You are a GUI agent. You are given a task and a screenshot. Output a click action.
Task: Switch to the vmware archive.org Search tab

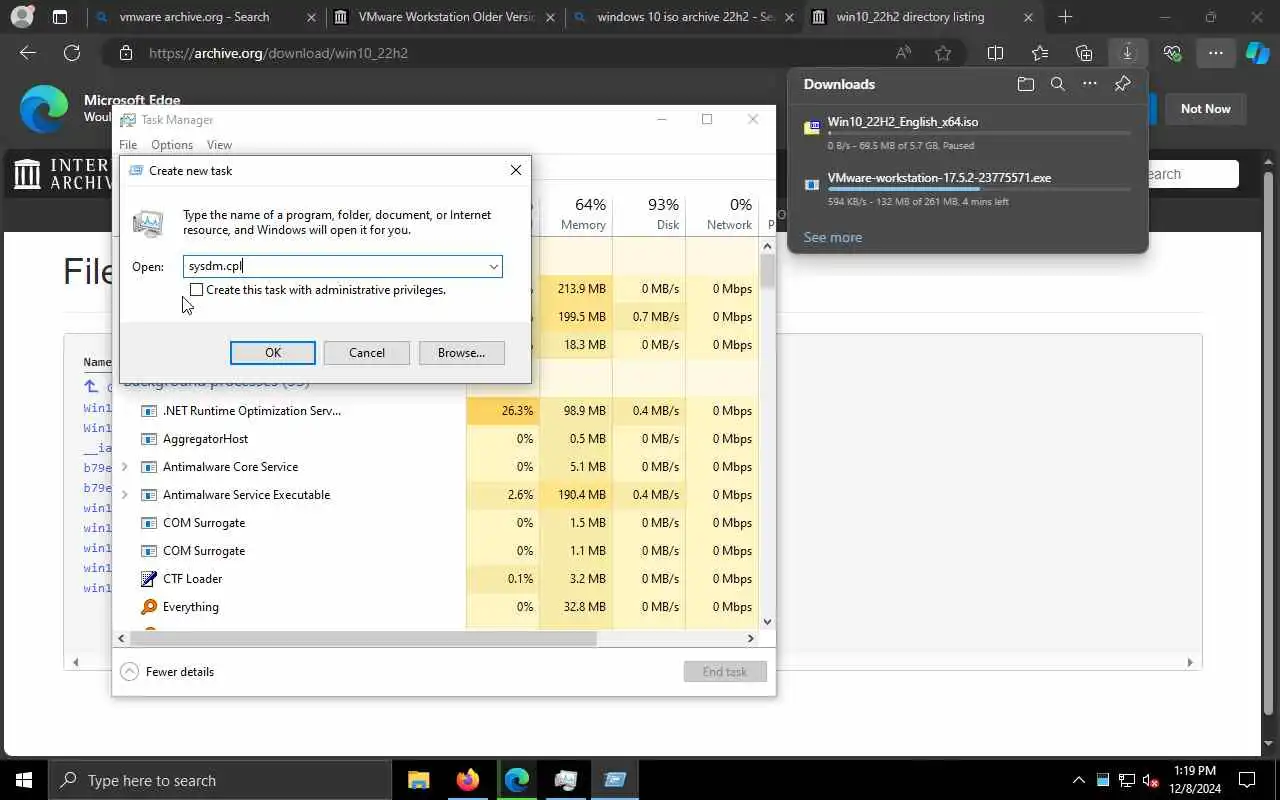(x=205, y=17)
